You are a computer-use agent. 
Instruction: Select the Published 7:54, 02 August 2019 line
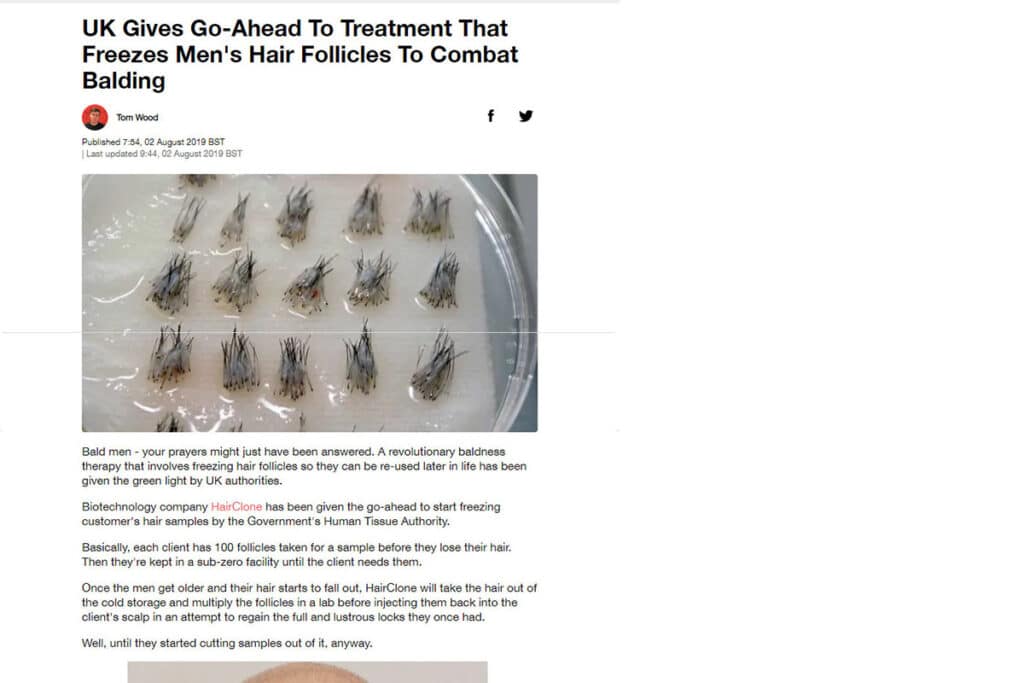coord(153,142)
